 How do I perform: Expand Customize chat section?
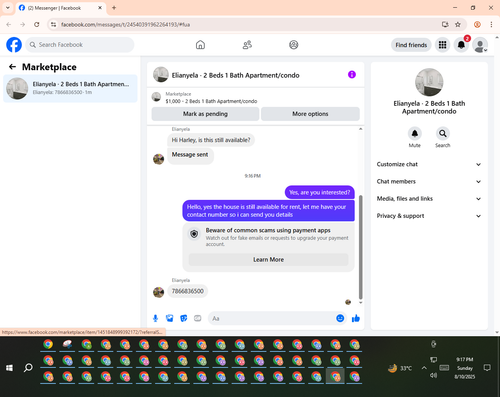coord(429,164)
